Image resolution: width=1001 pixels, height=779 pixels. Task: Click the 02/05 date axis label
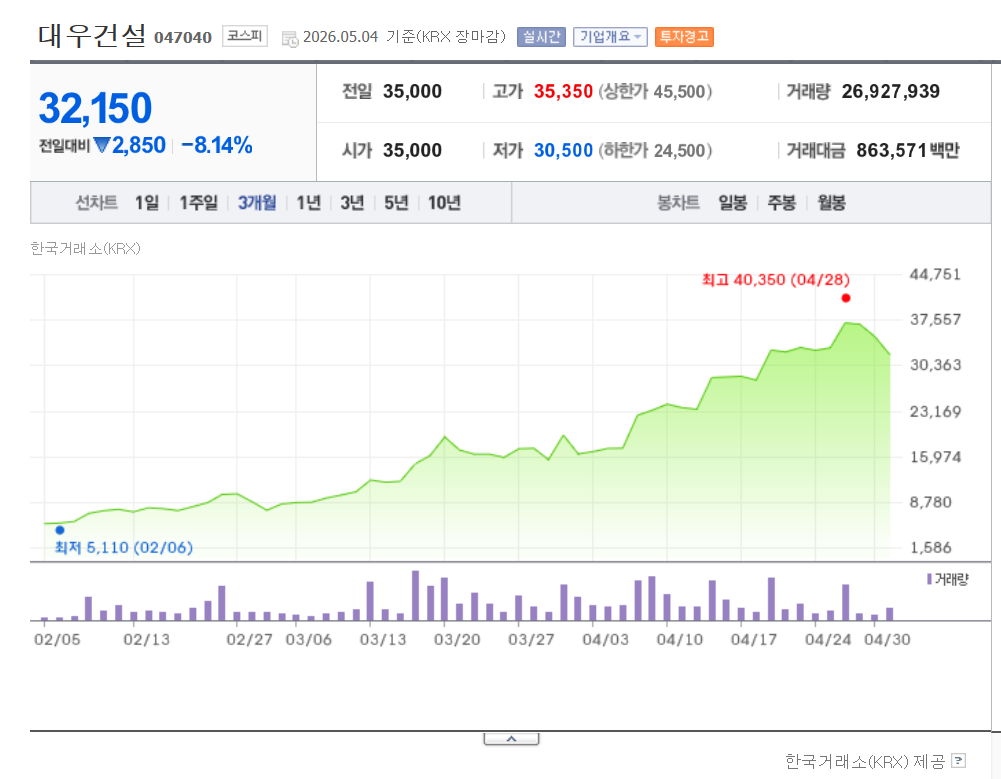click(x=57, y=639)
